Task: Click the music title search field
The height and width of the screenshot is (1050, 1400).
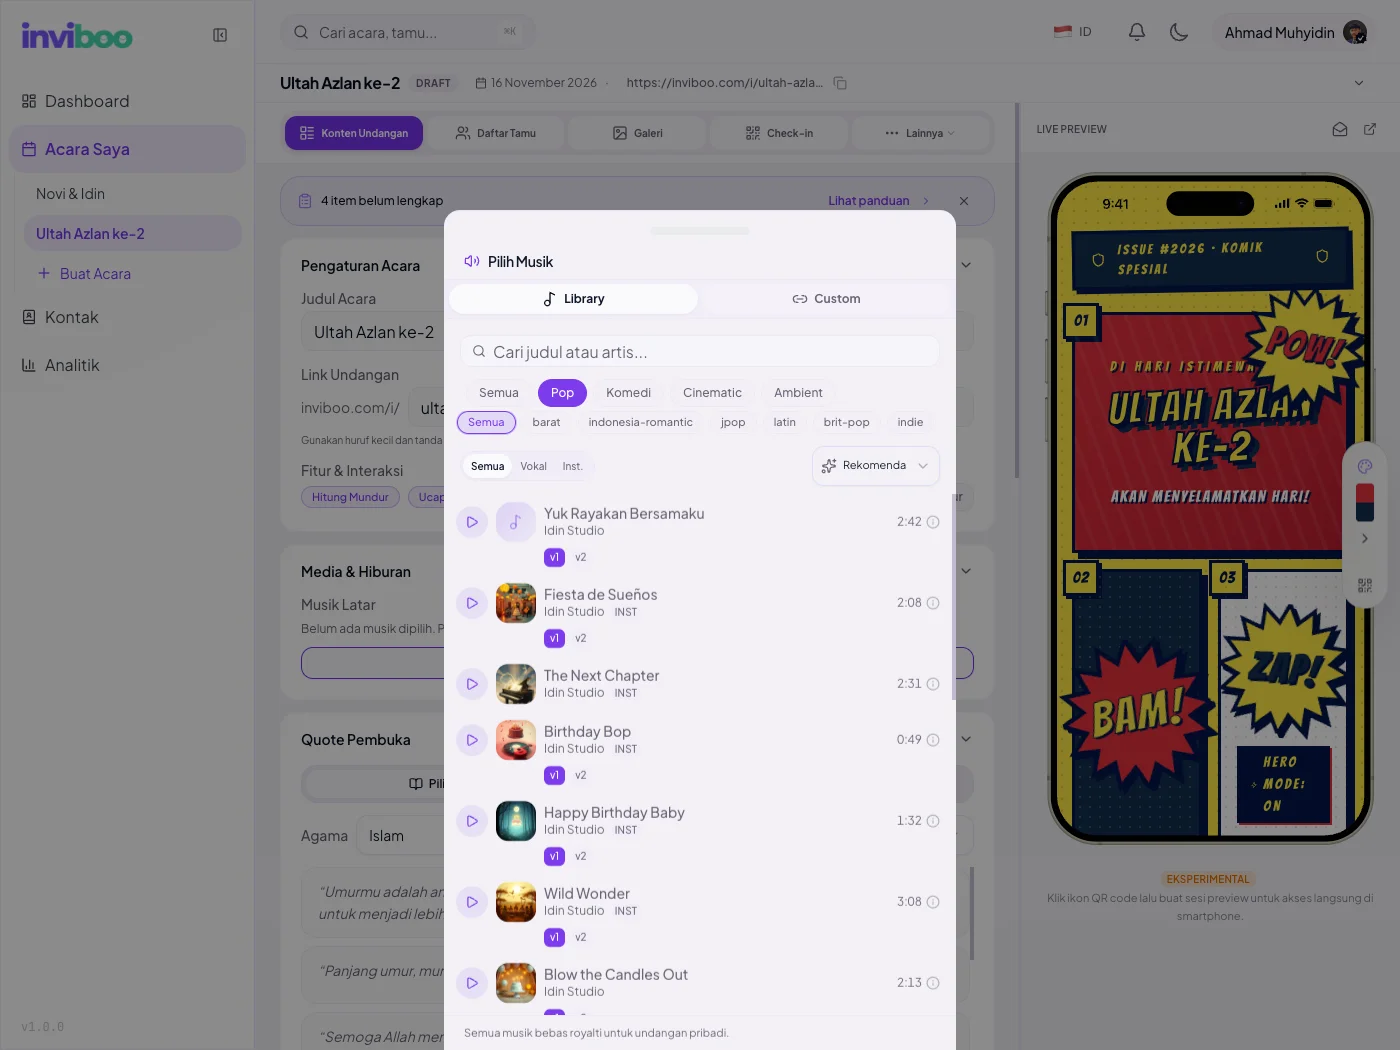Action: (700, 352)
